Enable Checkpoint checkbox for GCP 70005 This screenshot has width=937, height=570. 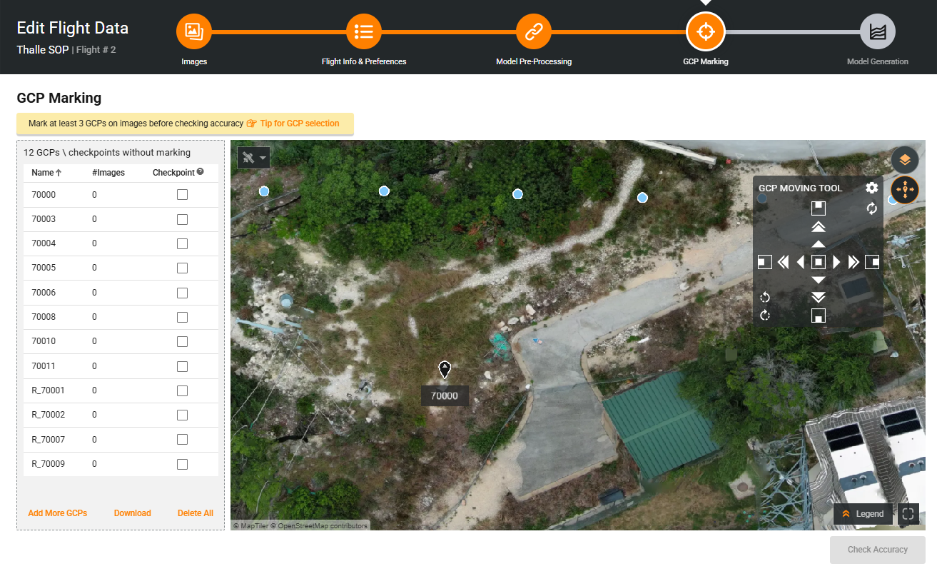(x=182, y=268)
